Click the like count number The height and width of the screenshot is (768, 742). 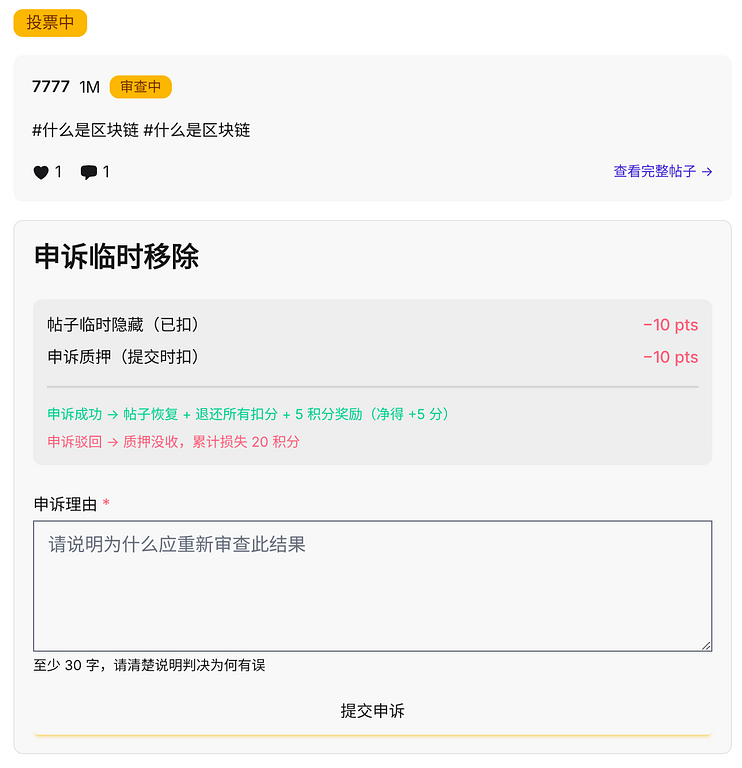pyautogui.click(x=58, y=172)
